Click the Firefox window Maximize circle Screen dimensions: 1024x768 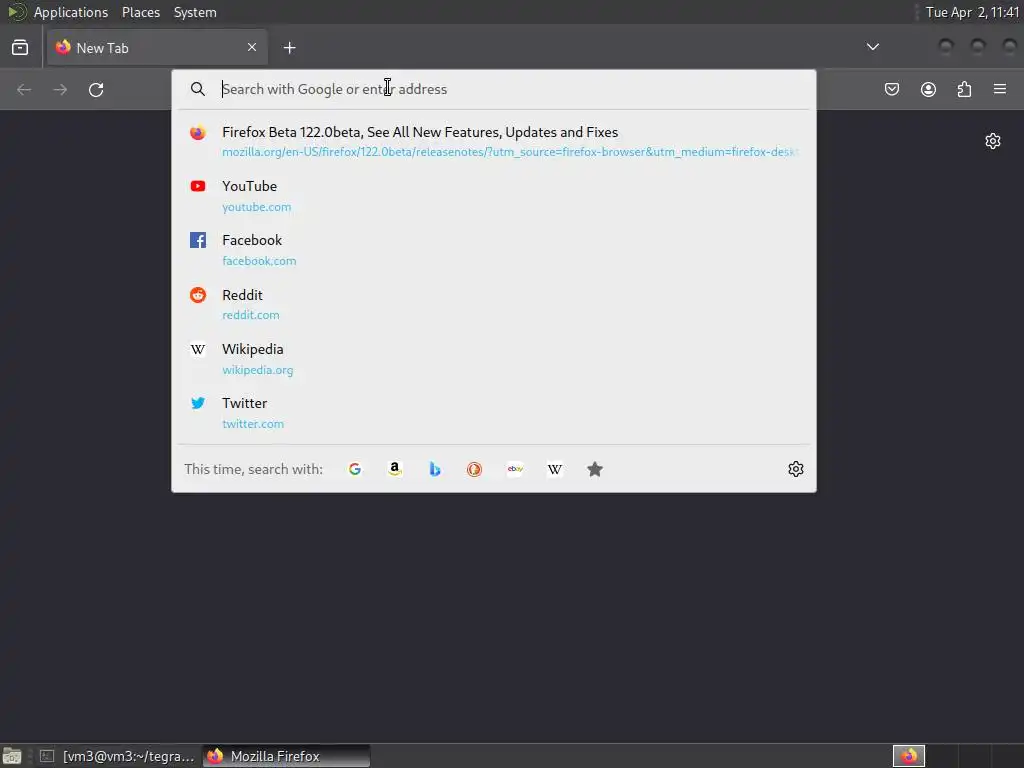pos(978,46)
